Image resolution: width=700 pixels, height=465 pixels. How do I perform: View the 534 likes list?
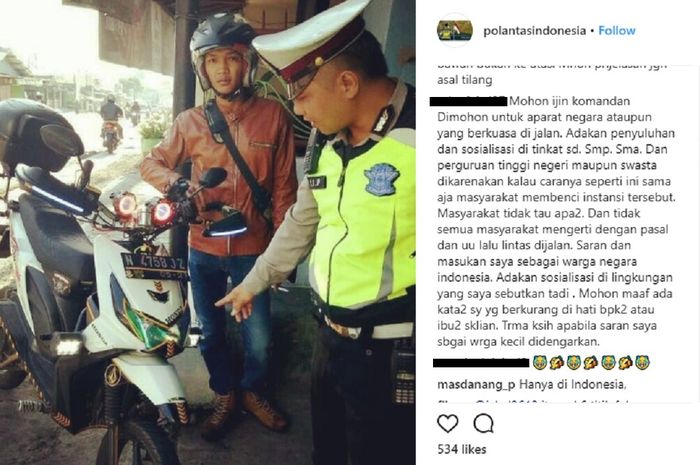click(462, 449)
